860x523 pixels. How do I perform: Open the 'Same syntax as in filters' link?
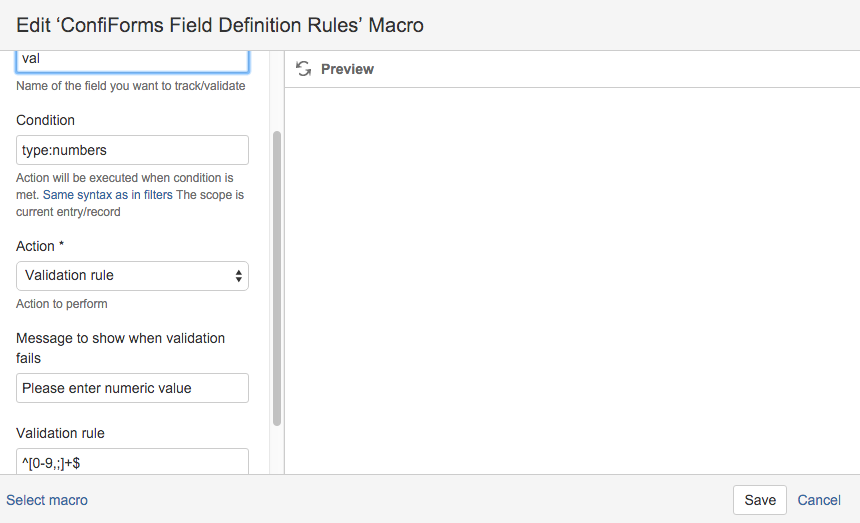108,195
